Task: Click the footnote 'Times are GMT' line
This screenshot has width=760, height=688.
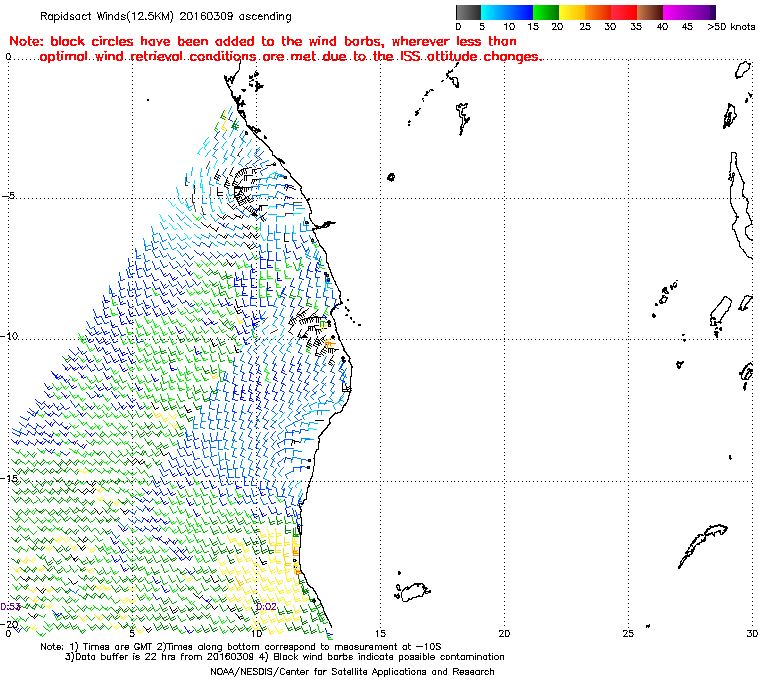Action: pyautogui.click(x=241, y=646)
